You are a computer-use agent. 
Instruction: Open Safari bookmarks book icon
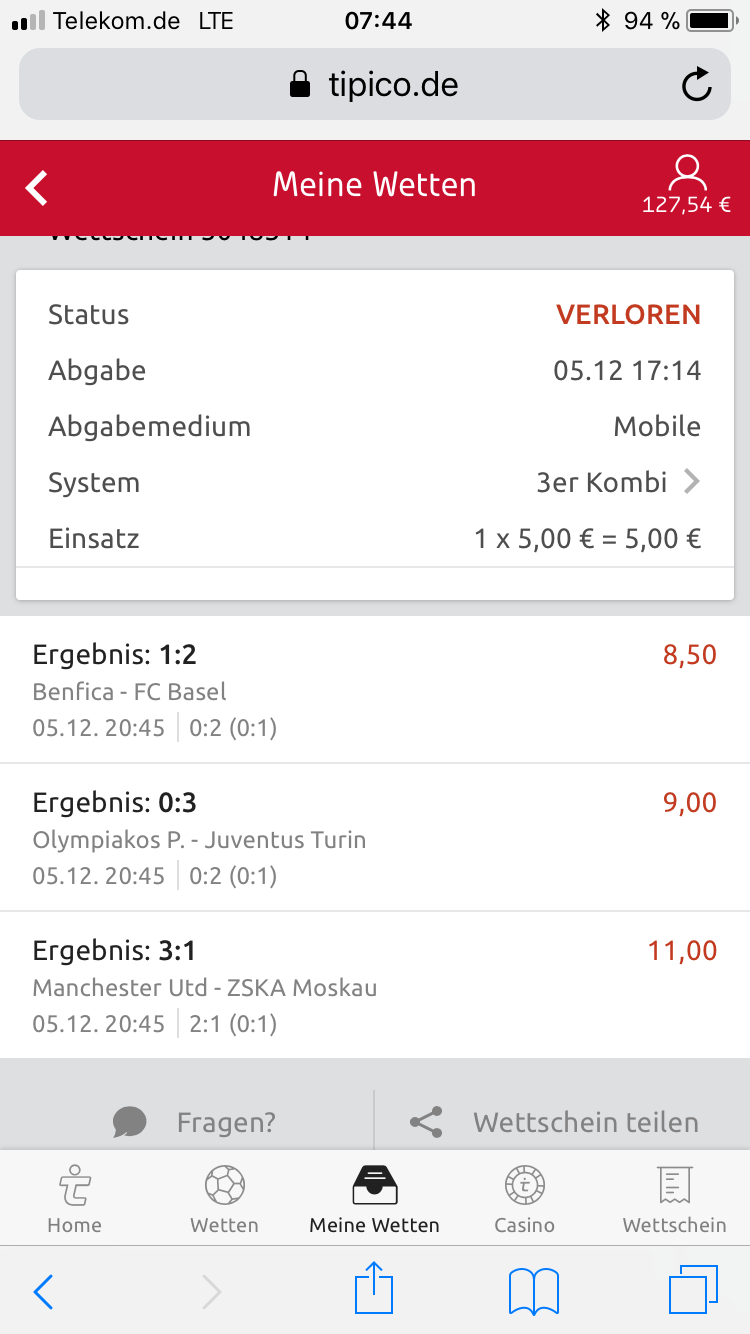click(533, 1290)
